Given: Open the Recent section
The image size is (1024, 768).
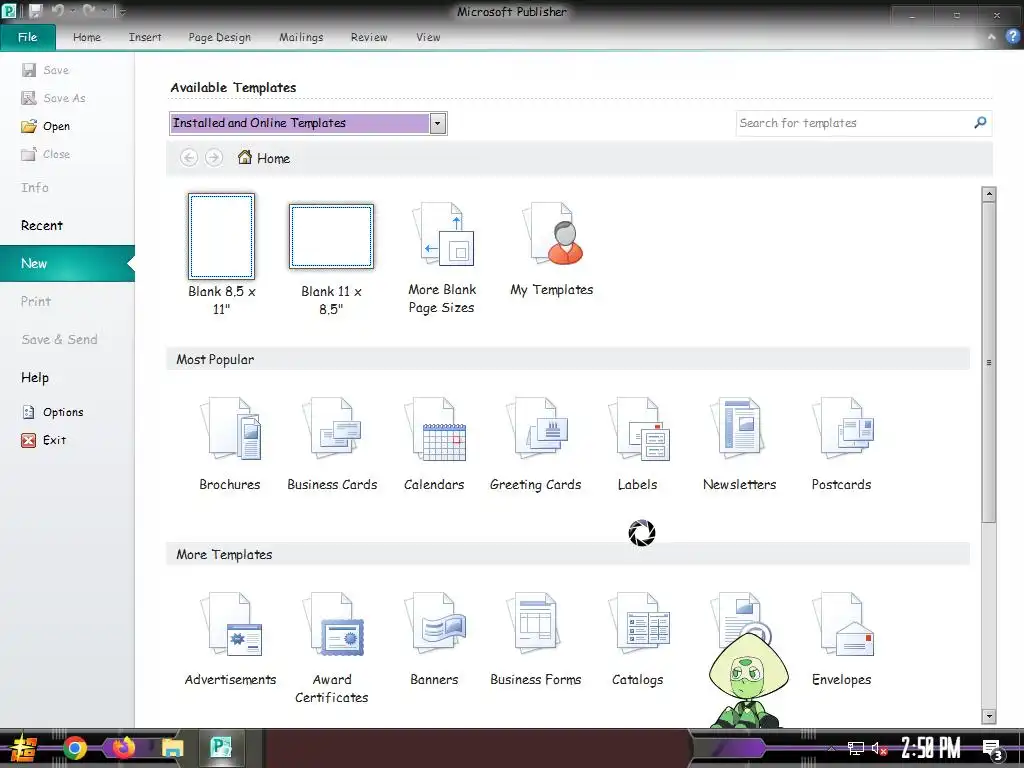Looking at the screenshot, I should 42,225.
